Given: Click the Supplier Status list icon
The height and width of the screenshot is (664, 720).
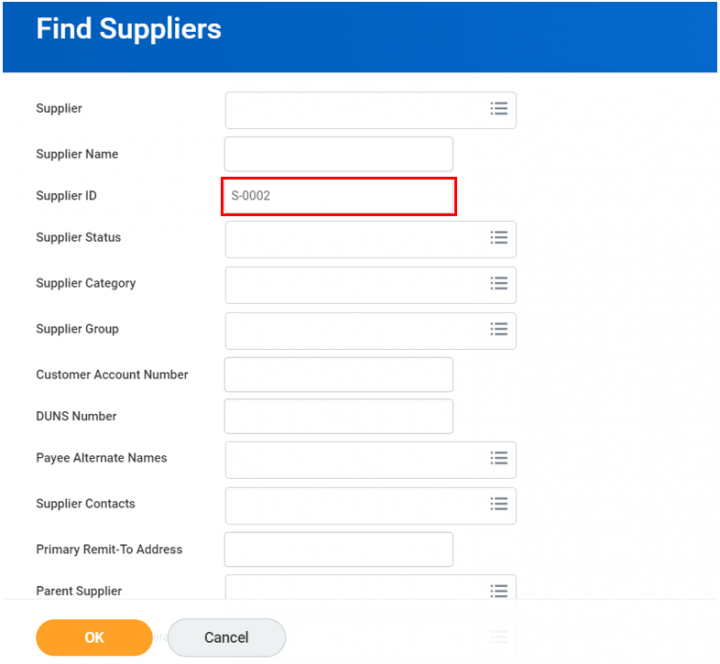Looking at the screenshot, I should [499, 238].
